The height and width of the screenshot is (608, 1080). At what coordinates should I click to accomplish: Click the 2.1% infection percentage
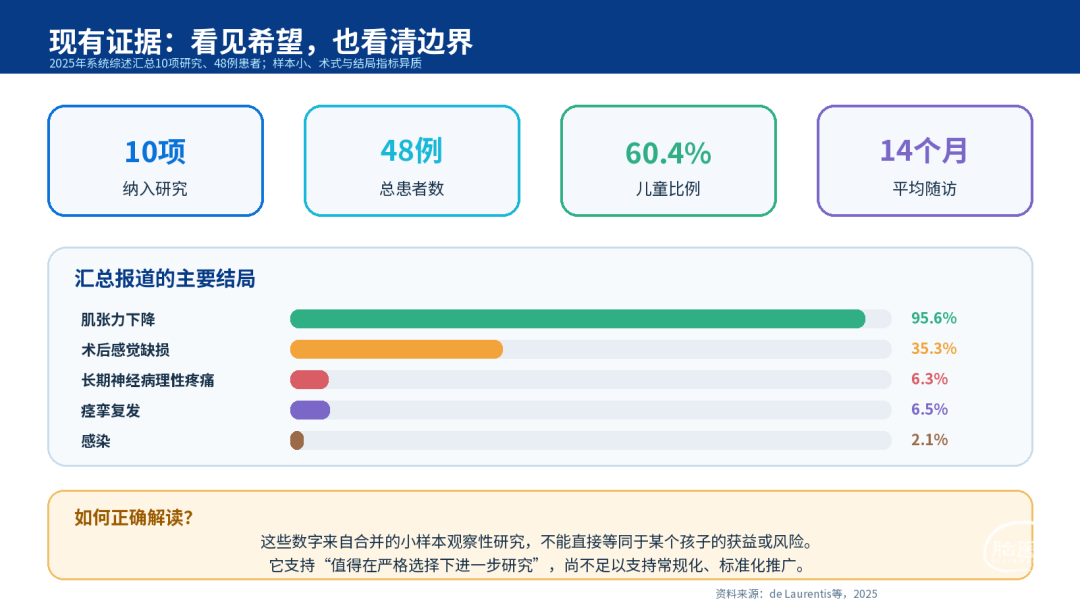[x=929, y=439]
